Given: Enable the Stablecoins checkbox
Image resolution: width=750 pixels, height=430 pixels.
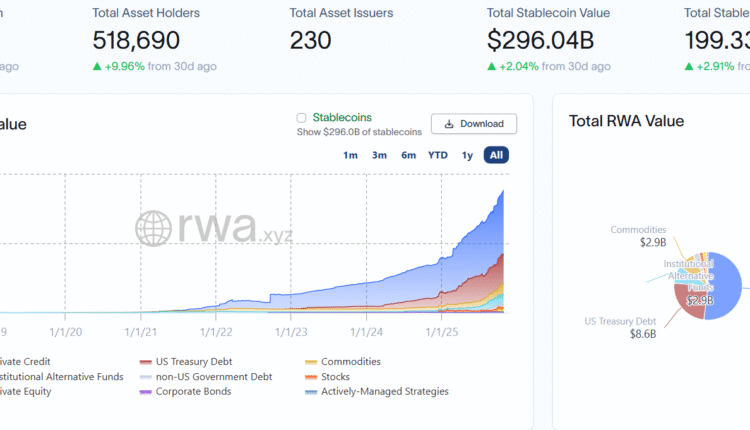Looking at the screenshot, I should pos(301,118).
